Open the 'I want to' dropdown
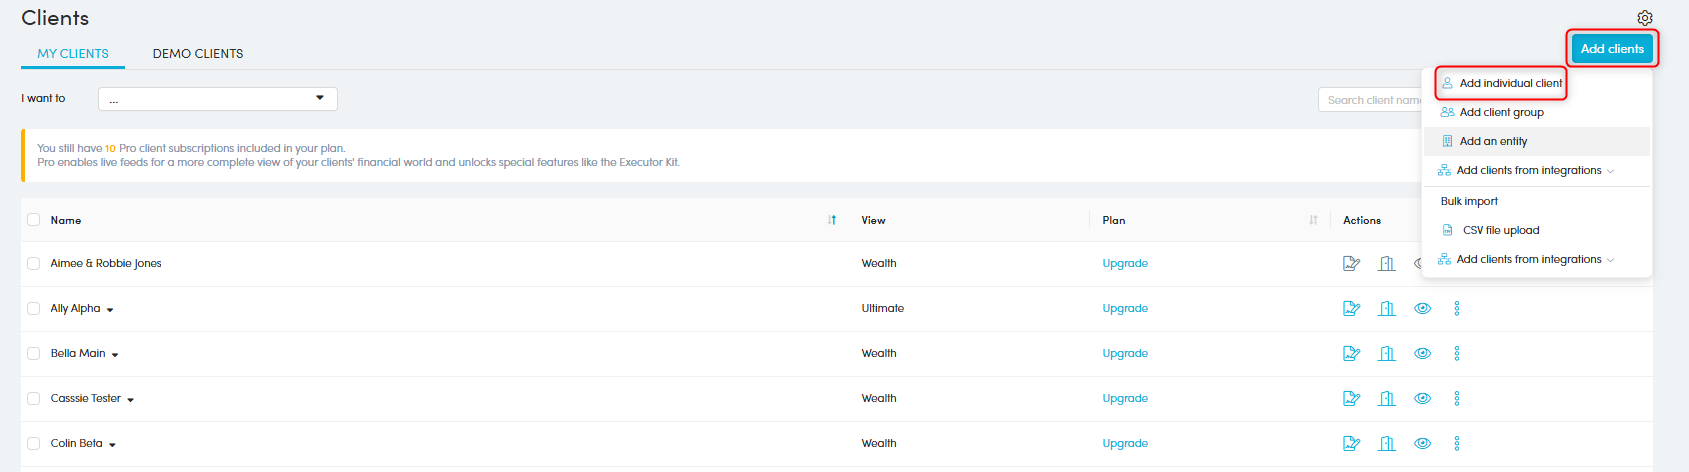The height and width of the screenshot is (472, 1689). [x=217, y=99]
